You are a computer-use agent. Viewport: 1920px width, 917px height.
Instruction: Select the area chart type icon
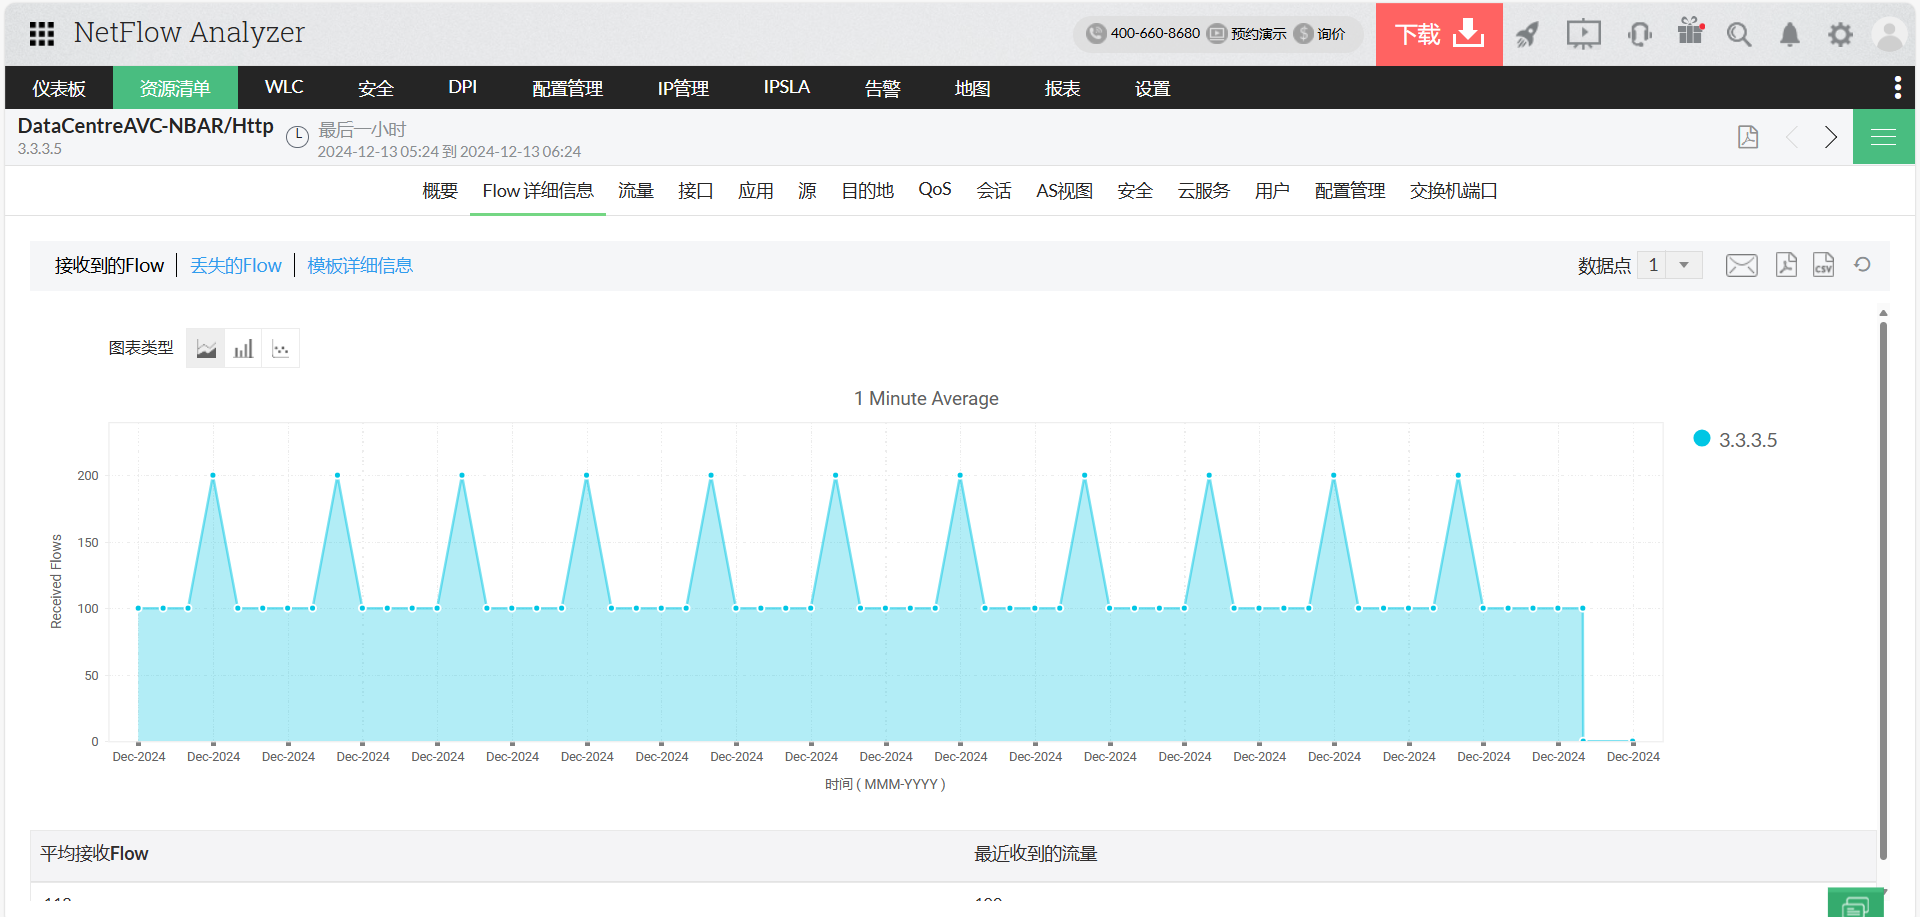coord(206,349)
